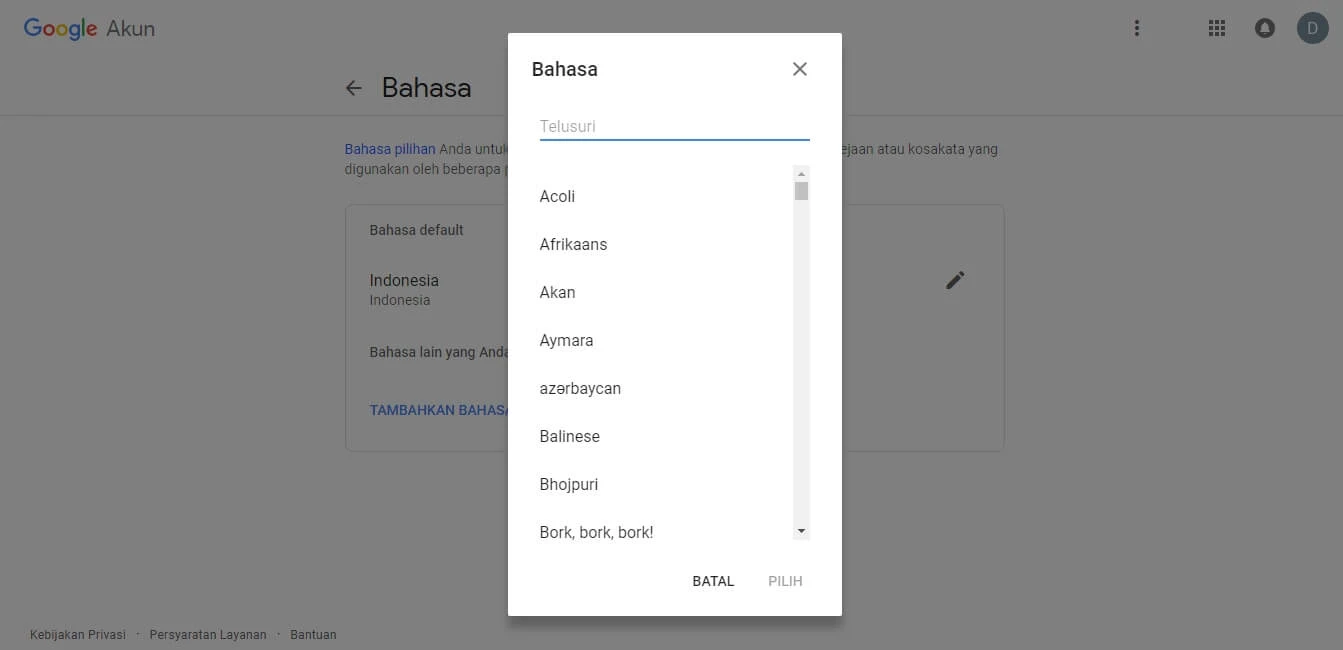Open the Bahasa pilihan link
The image size is (1343, 650).
[x=389, y=148]
